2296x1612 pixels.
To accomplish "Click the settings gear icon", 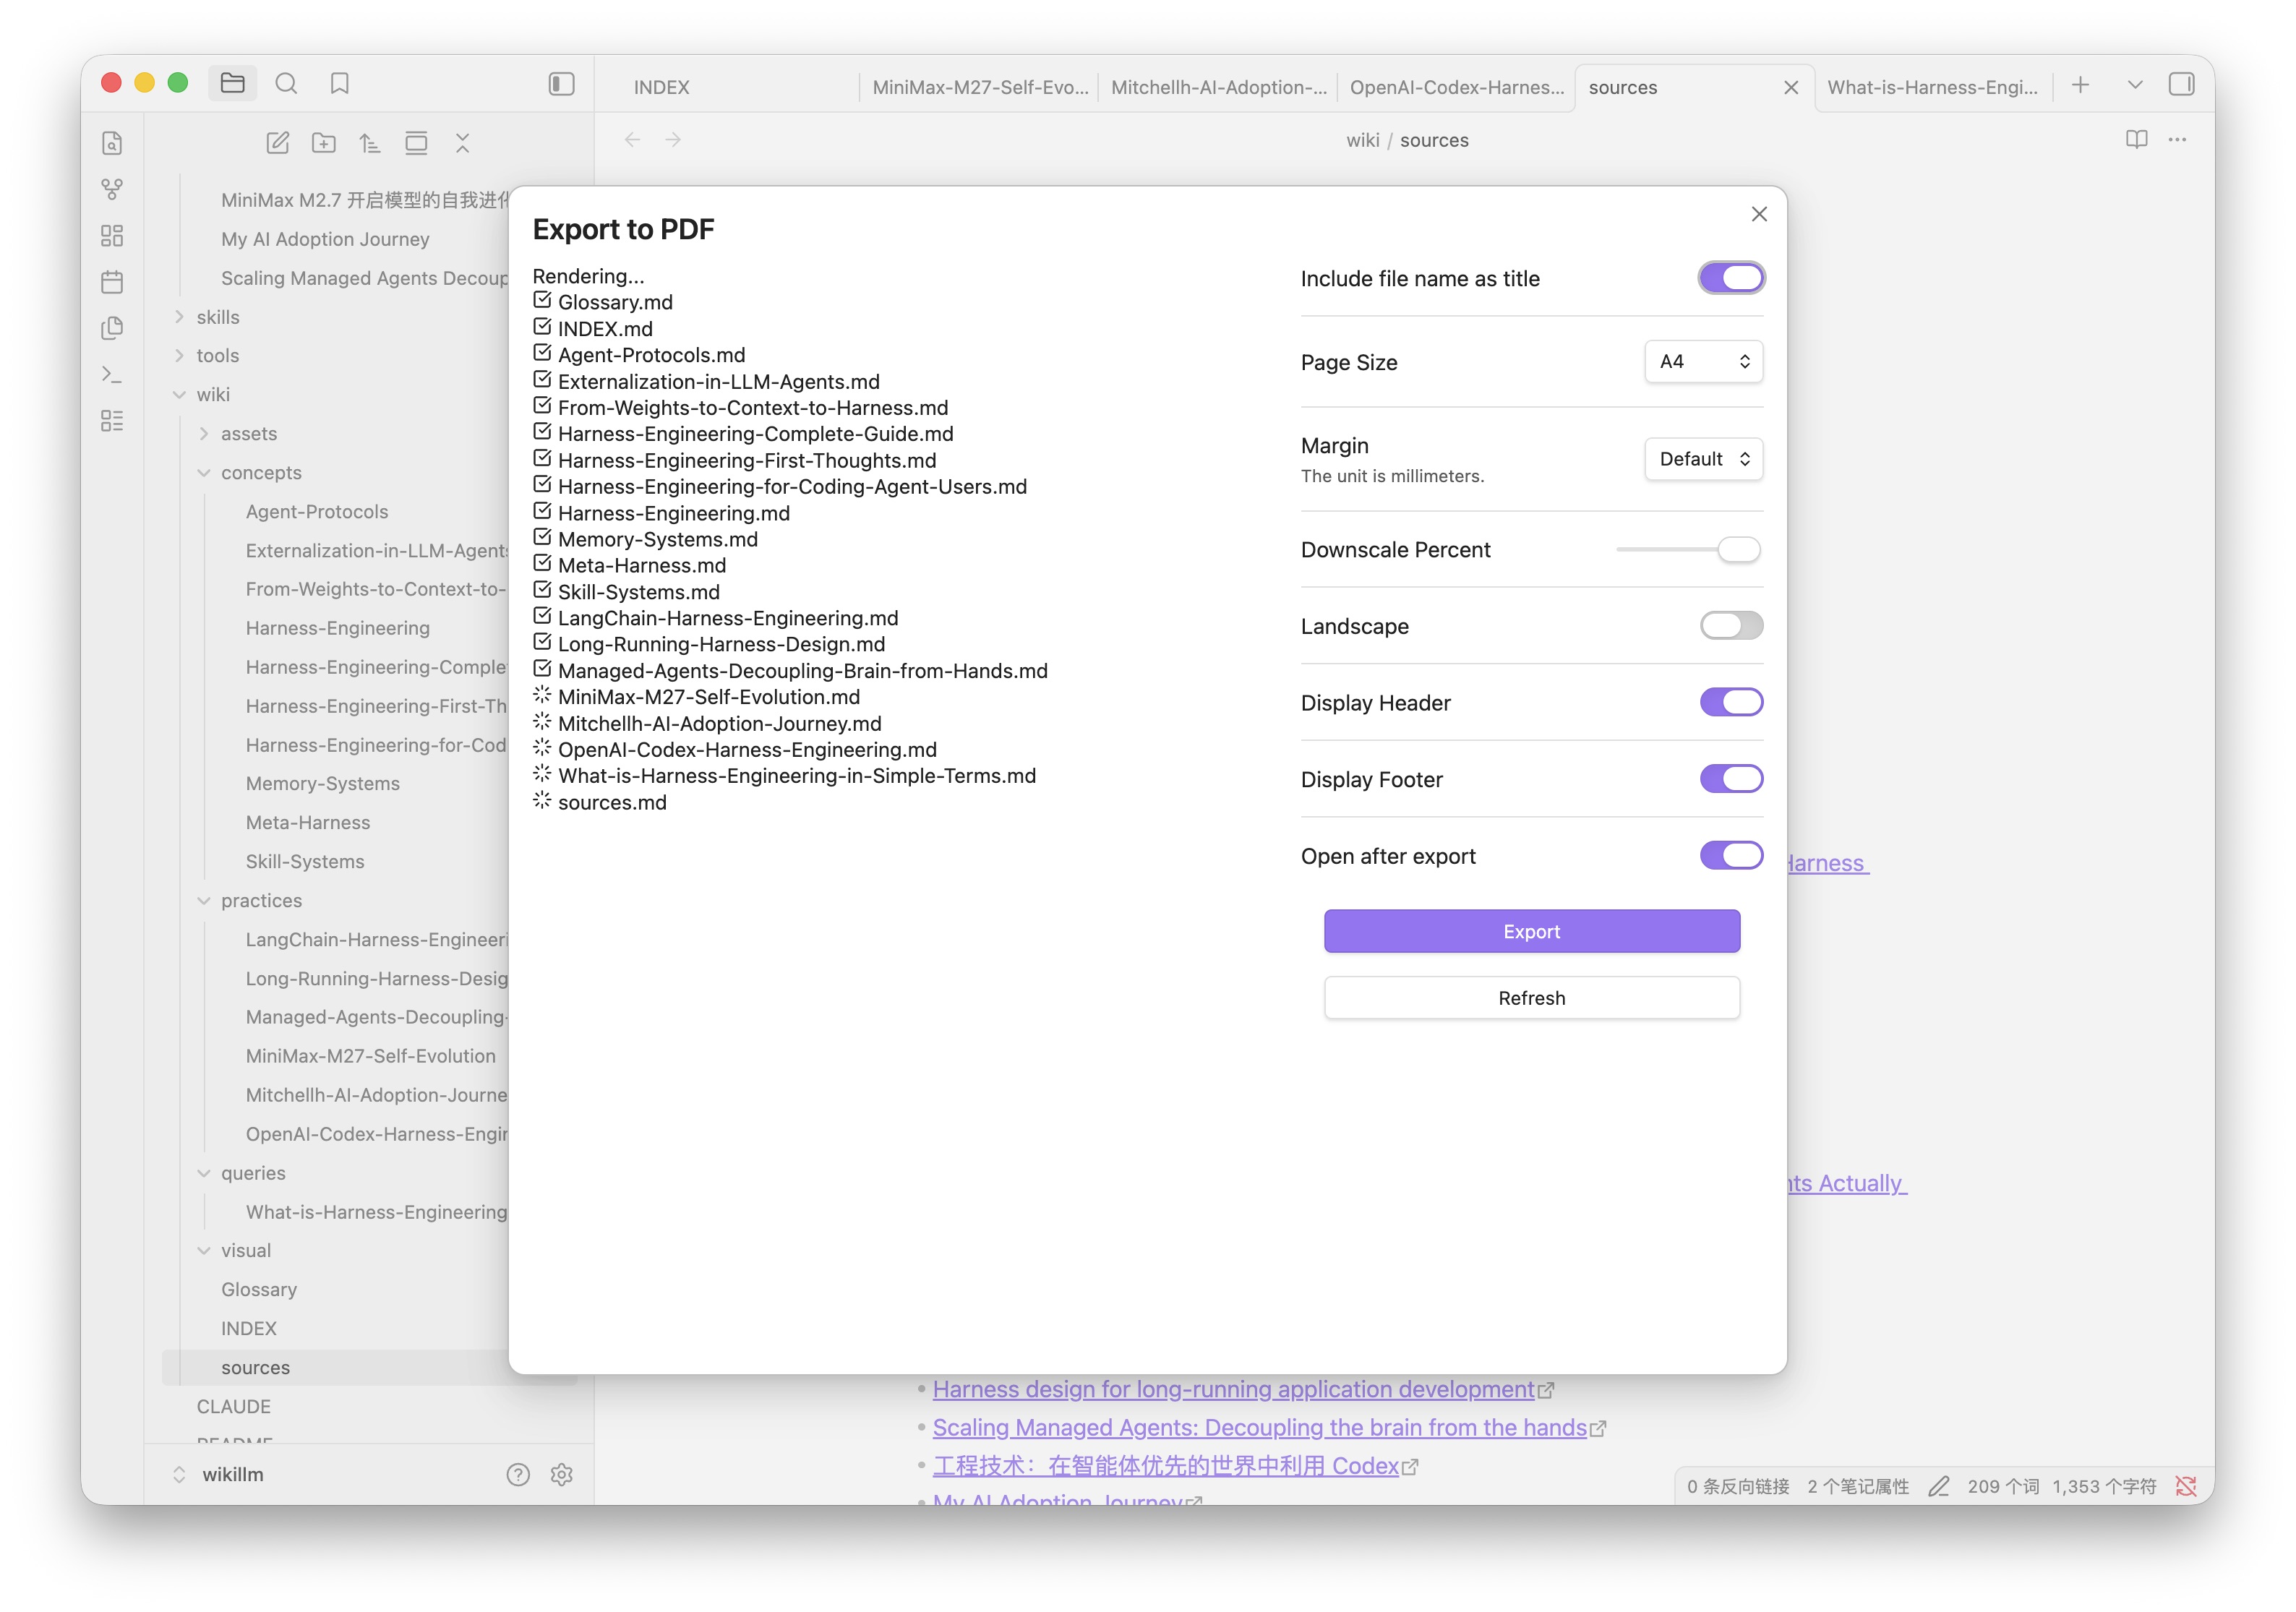I will (562, 1475).
